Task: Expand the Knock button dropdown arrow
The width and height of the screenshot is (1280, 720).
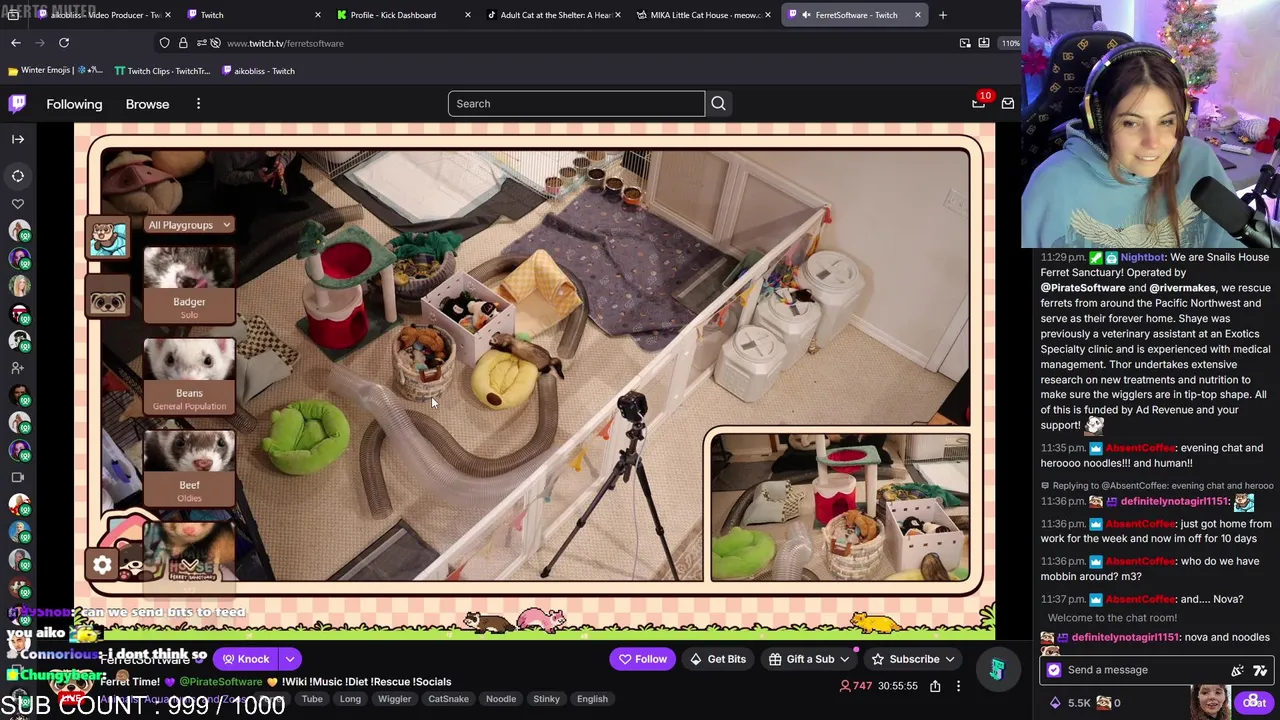Action: click(289, 659)
